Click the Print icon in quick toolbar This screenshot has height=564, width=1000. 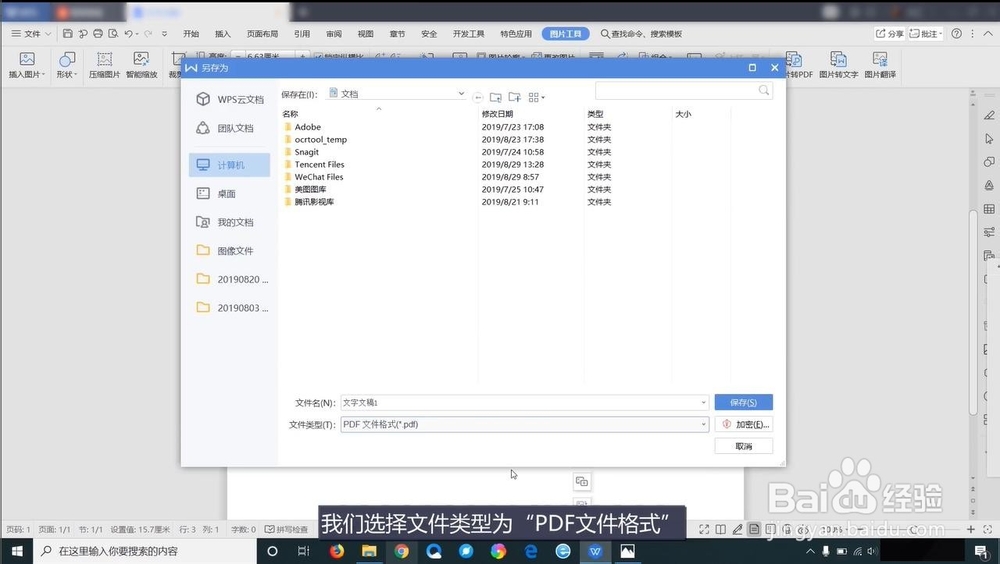[98, 33]
